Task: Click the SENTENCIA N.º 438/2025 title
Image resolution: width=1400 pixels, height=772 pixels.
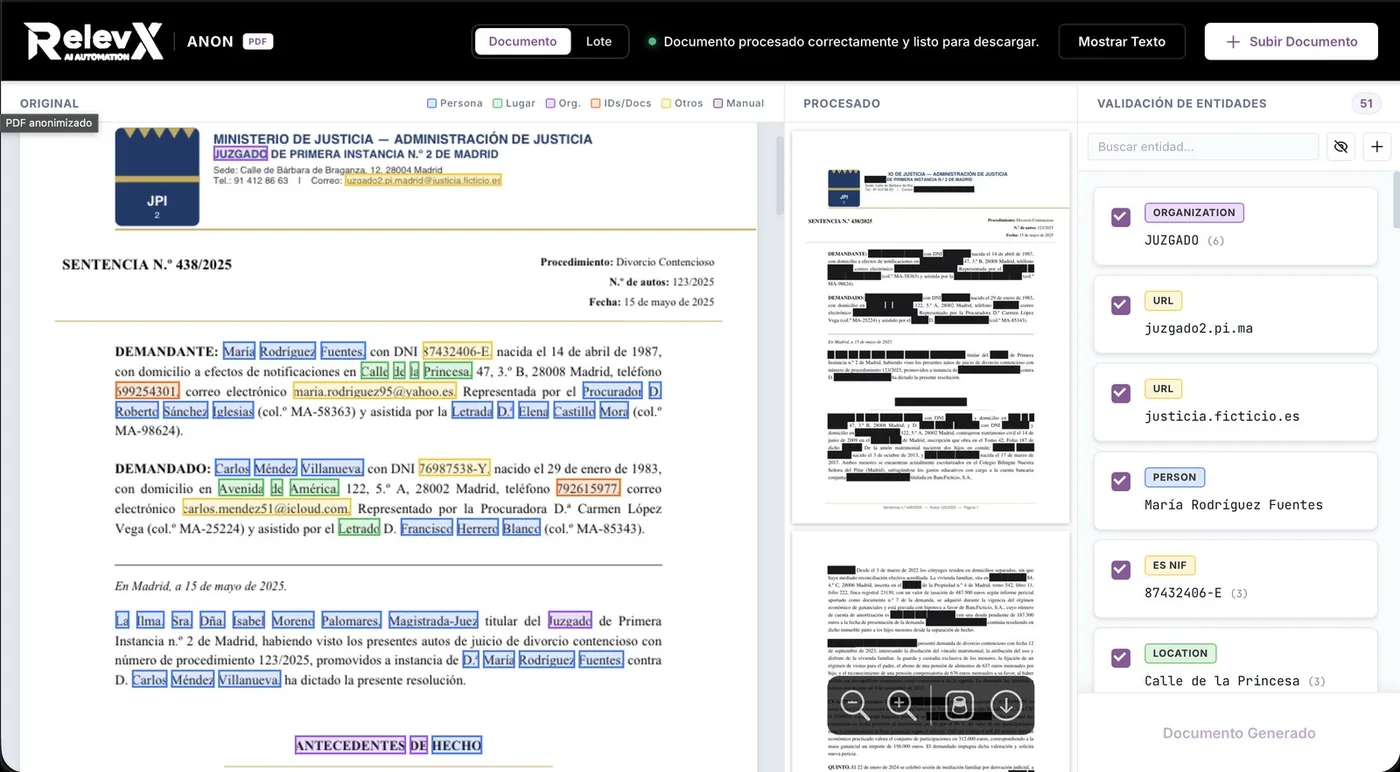Action: coord(147,265)
